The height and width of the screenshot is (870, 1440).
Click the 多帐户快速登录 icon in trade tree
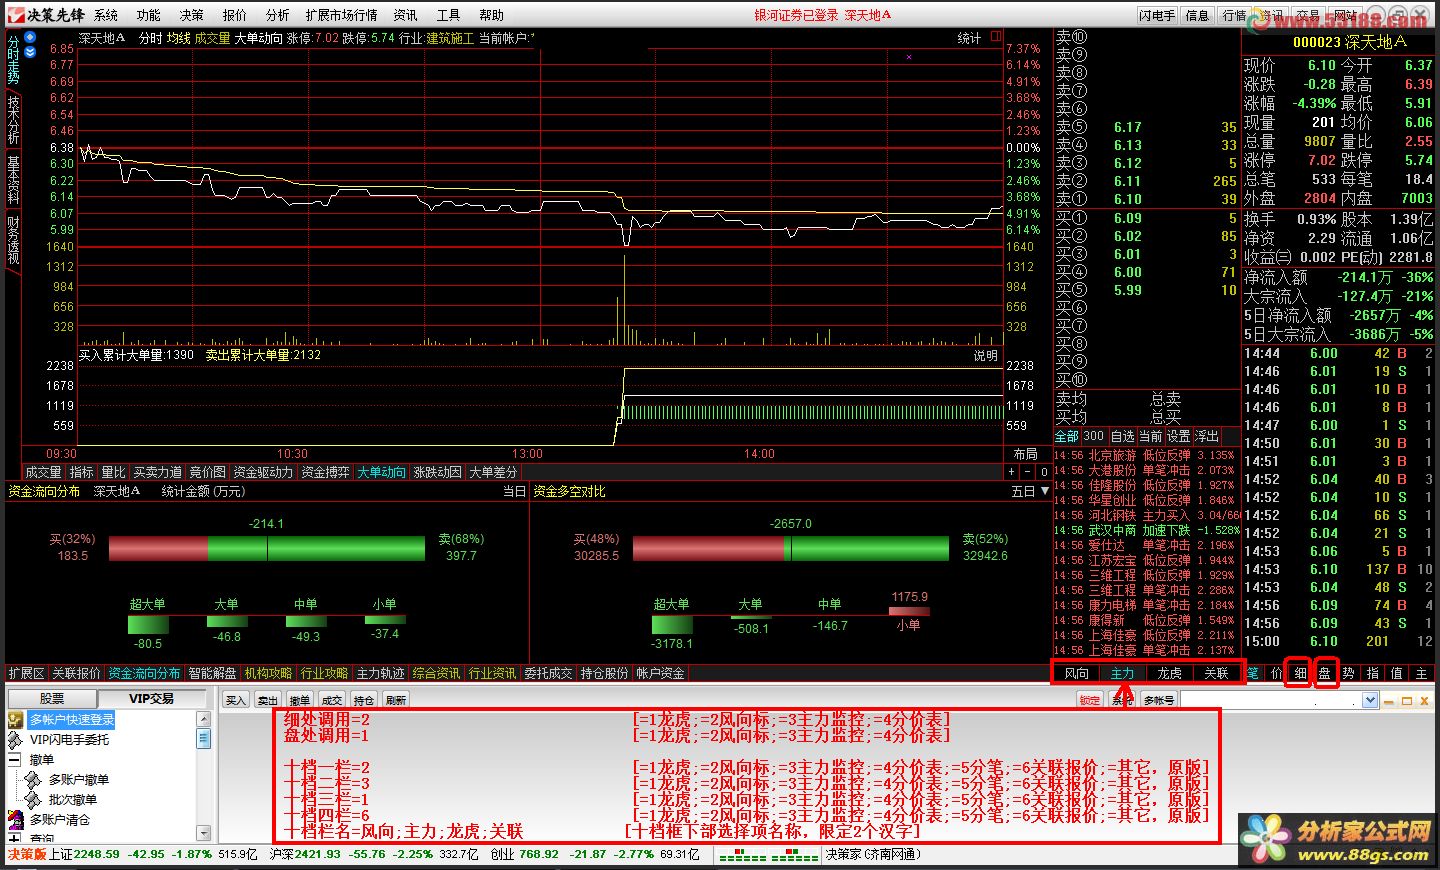click(x=15, y=720)
